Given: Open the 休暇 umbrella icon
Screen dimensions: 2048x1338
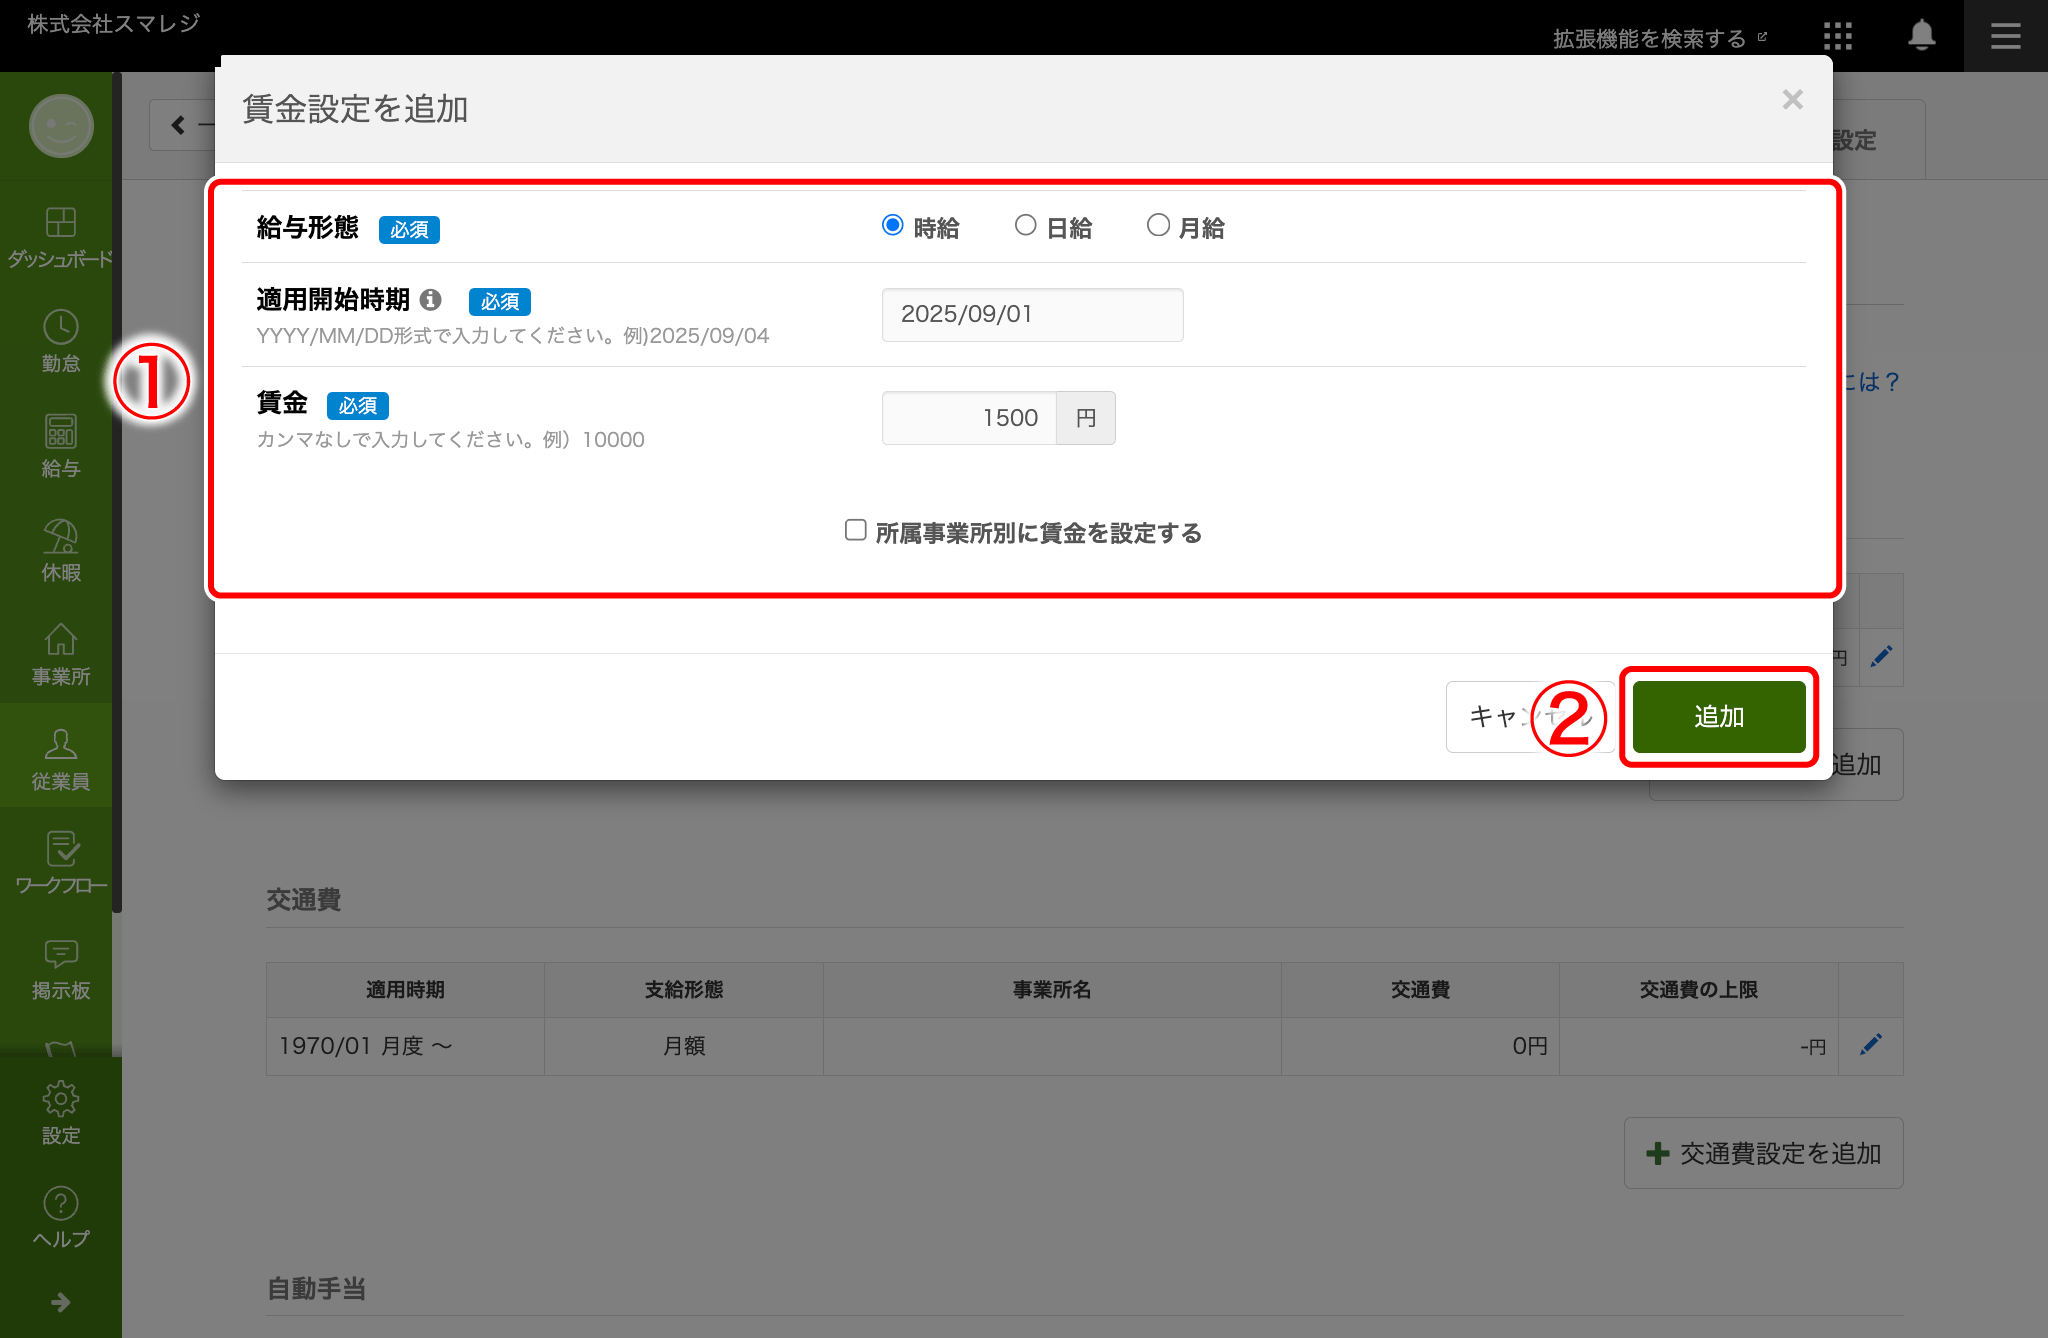Looking at the screenshot, I should 60,537.
